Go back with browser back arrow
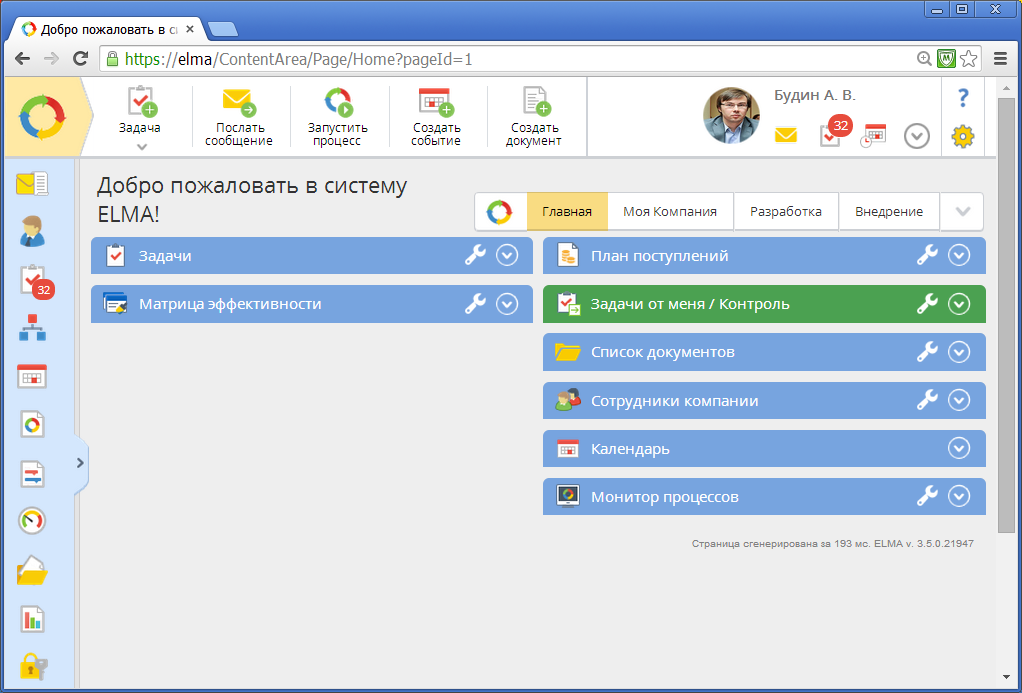 22,59
